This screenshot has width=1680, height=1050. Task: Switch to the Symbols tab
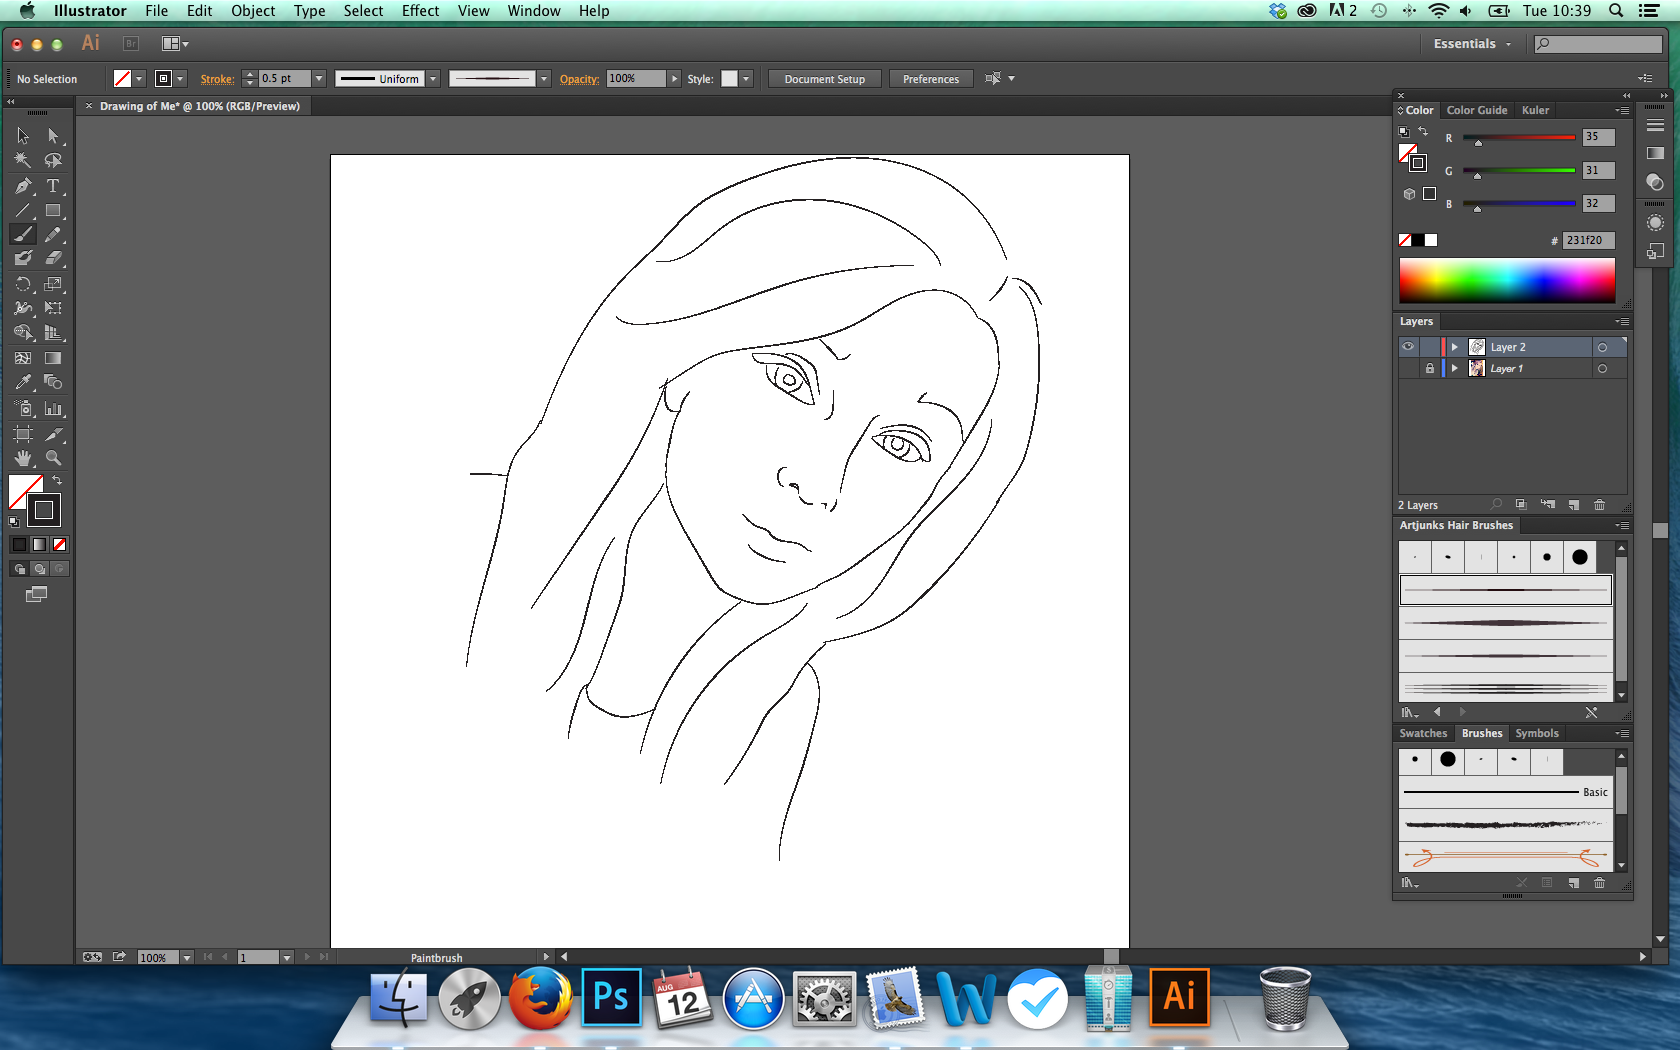(1537, 733)
